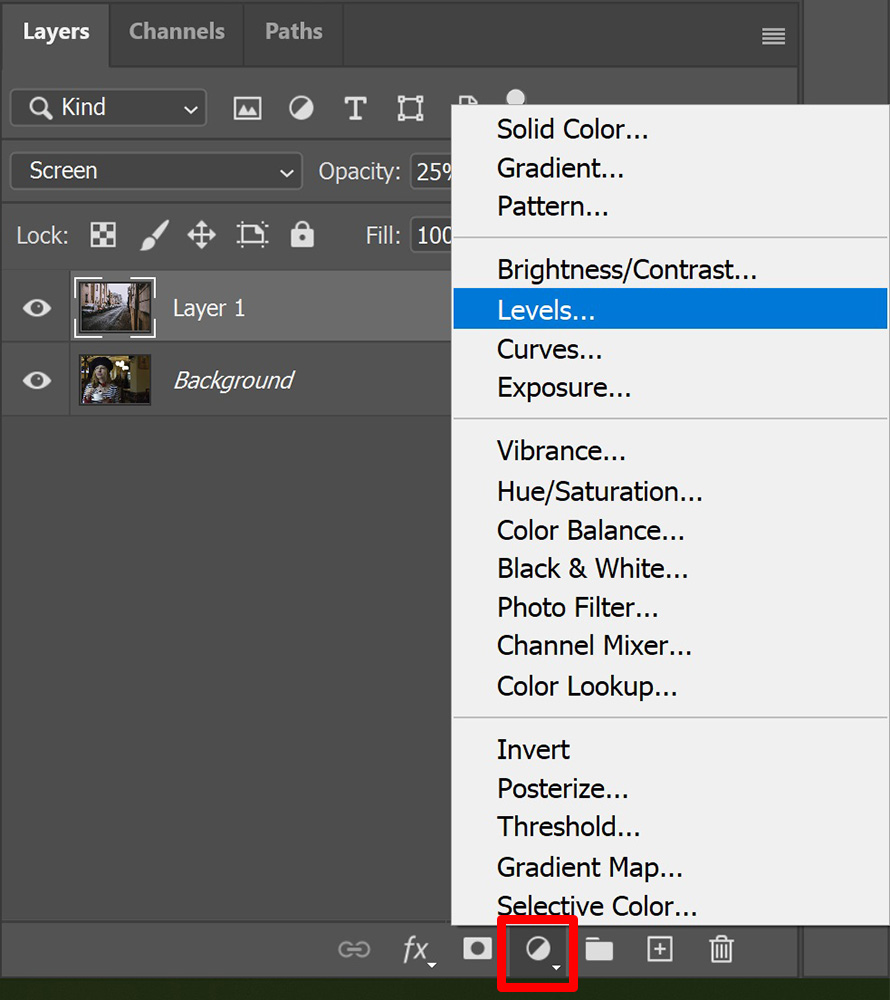Choose Brightness/Contrast... adjustment
Image resolution: width=890 pixels, height=1000 pixels.
(670, 270)
